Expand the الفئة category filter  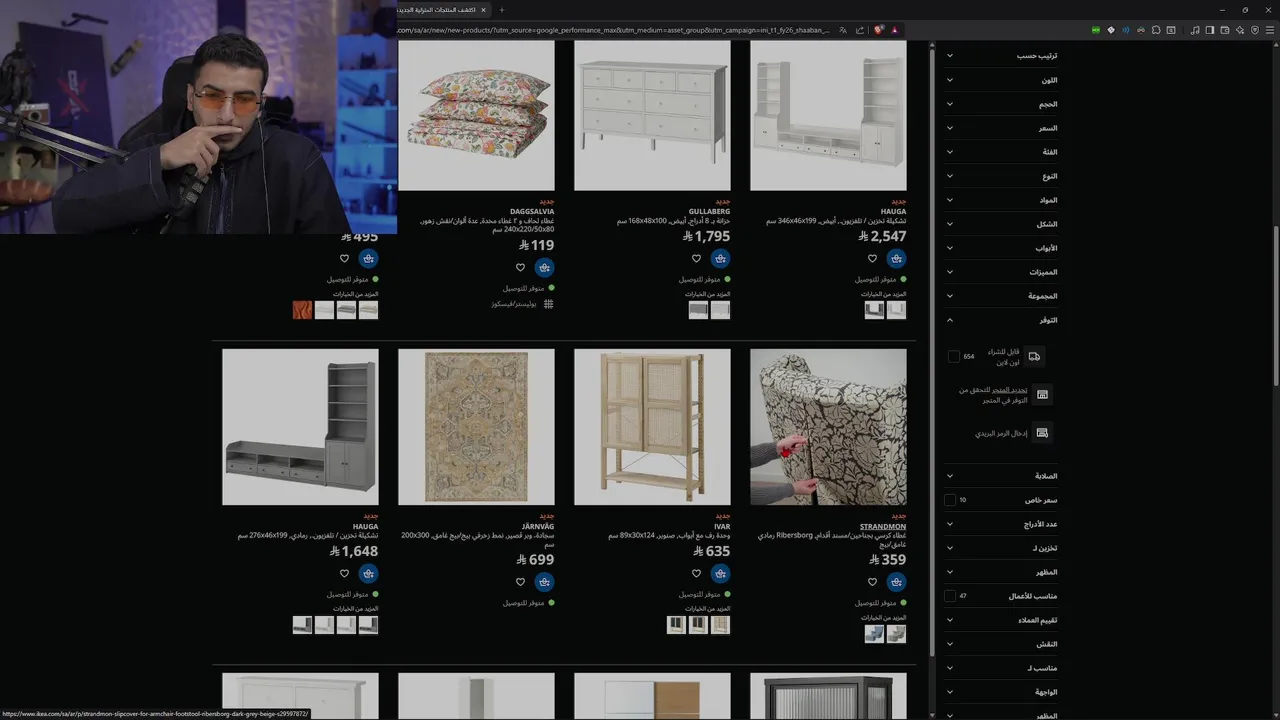1001,152
